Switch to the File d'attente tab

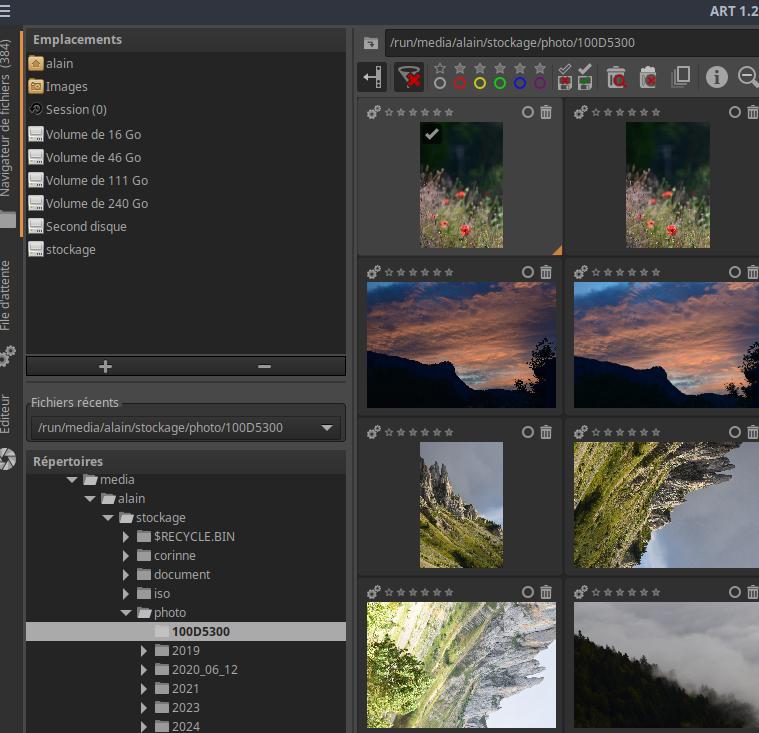coord(5,295)
